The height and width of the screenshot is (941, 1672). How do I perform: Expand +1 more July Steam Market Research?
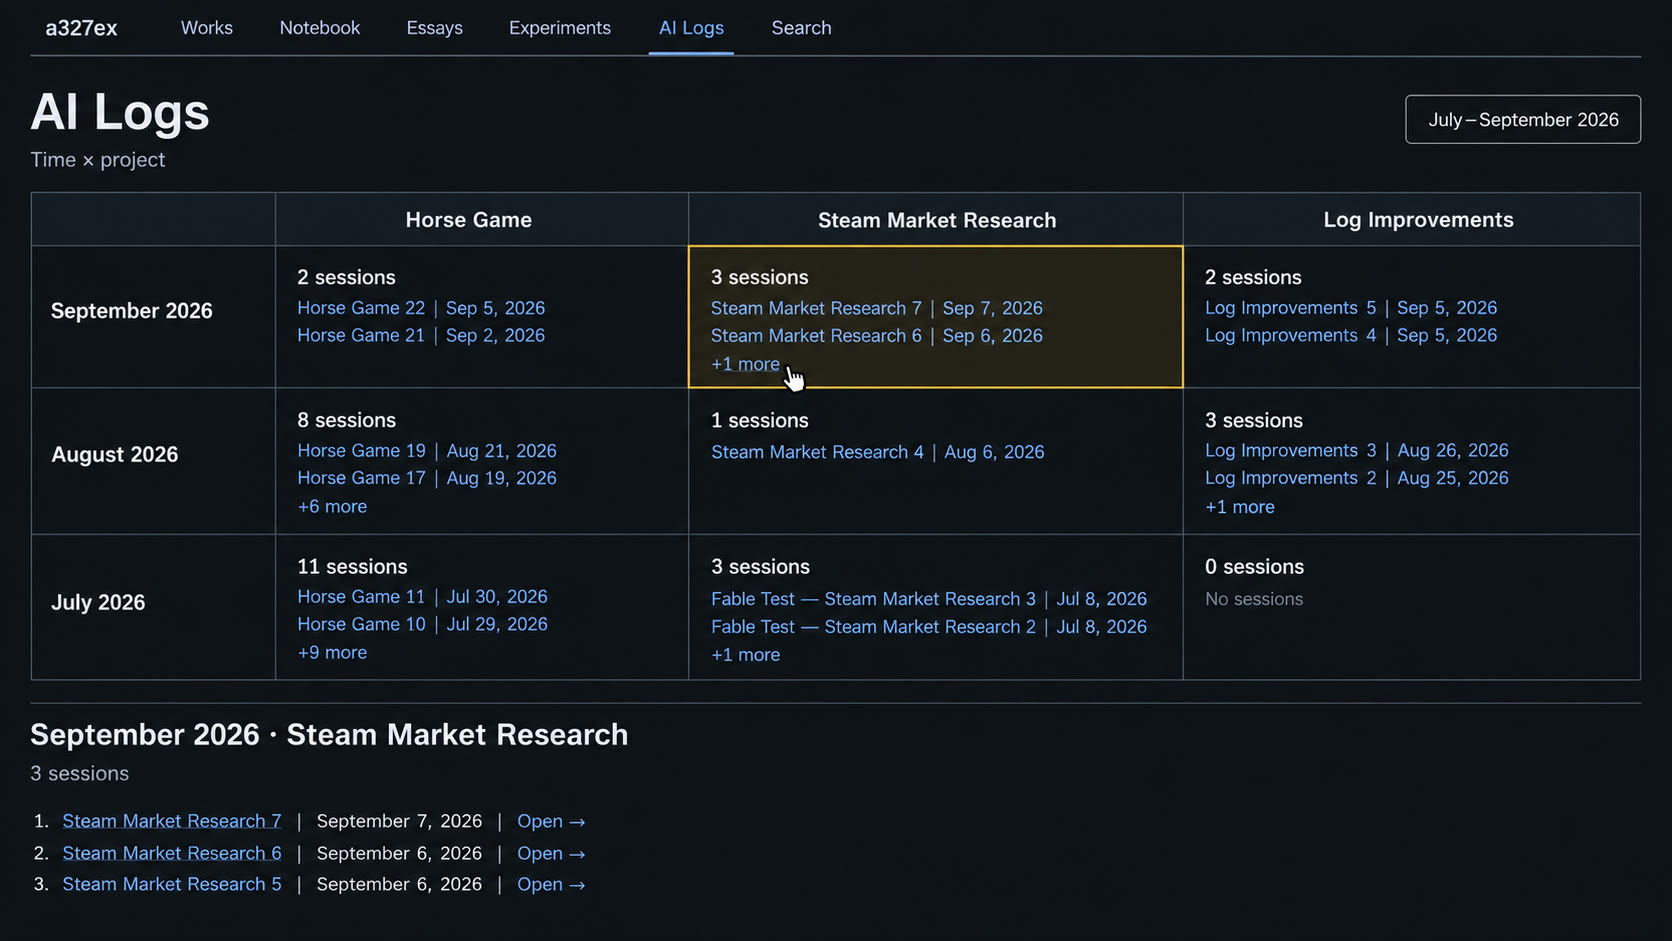tap(746, 655)
